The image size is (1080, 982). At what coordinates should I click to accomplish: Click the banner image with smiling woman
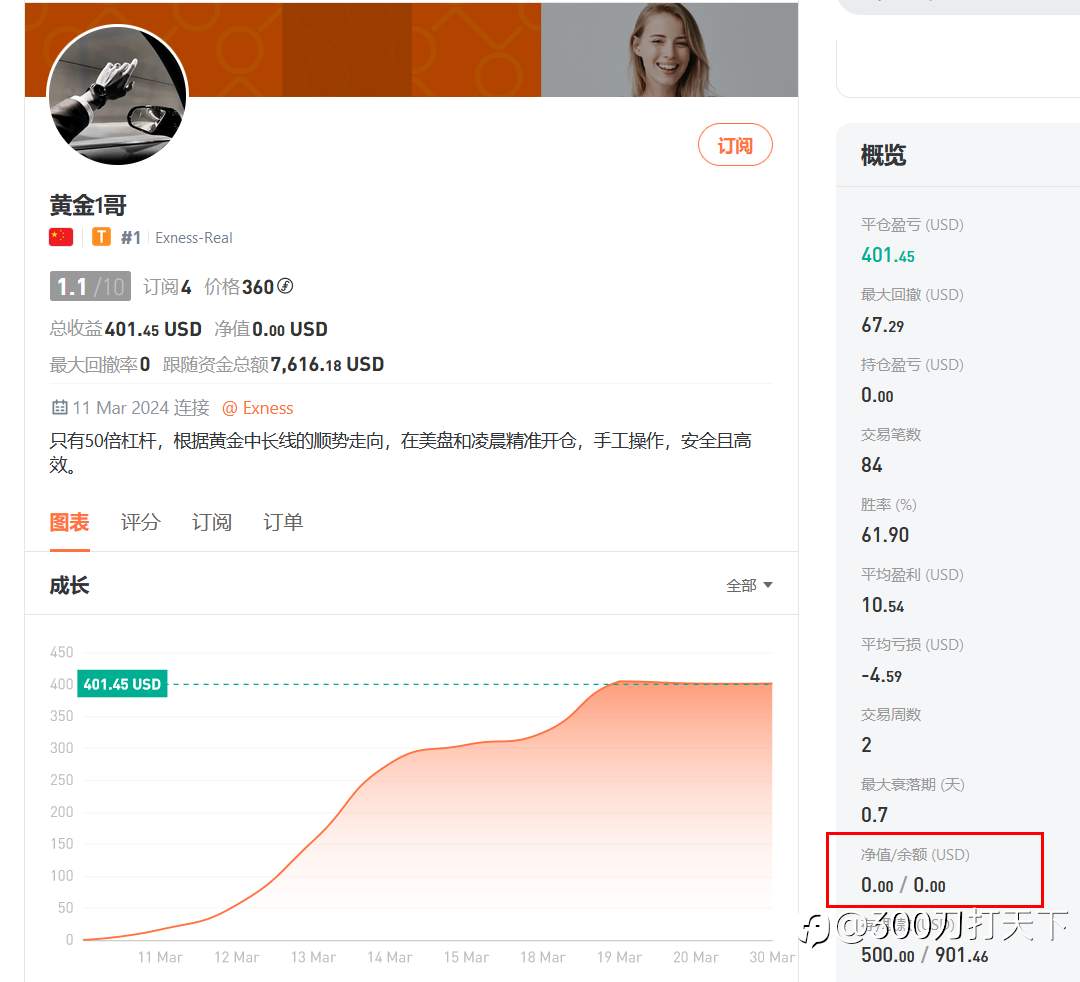click(669, 50)
